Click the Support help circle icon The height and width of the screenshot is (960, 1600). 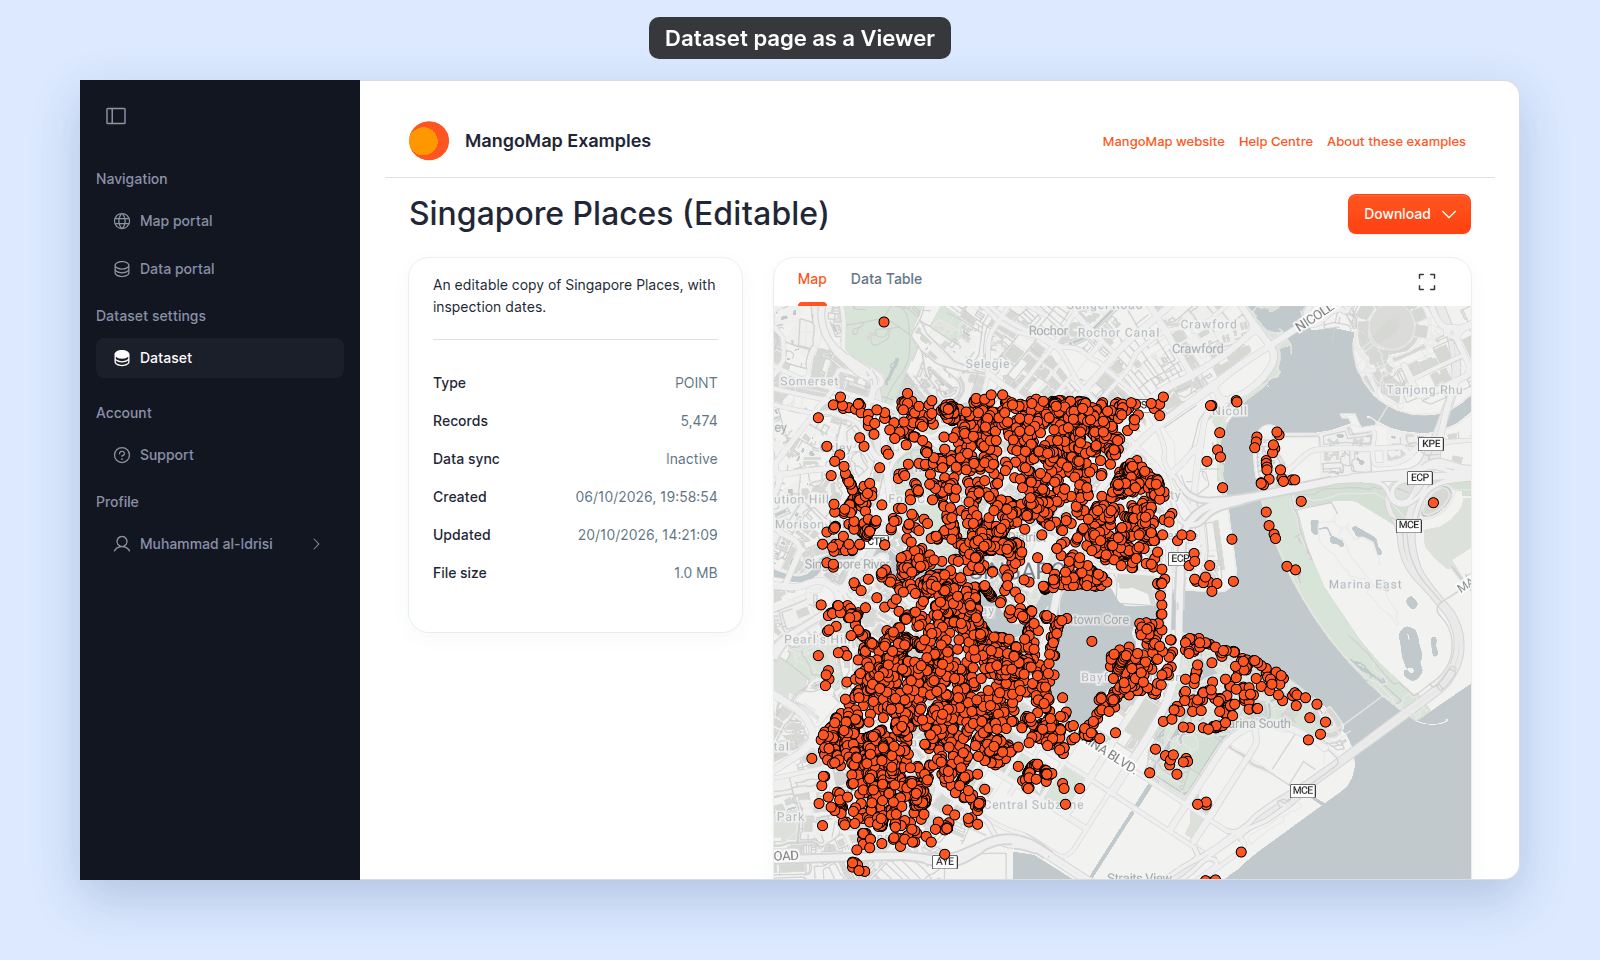tap(122, 455)
